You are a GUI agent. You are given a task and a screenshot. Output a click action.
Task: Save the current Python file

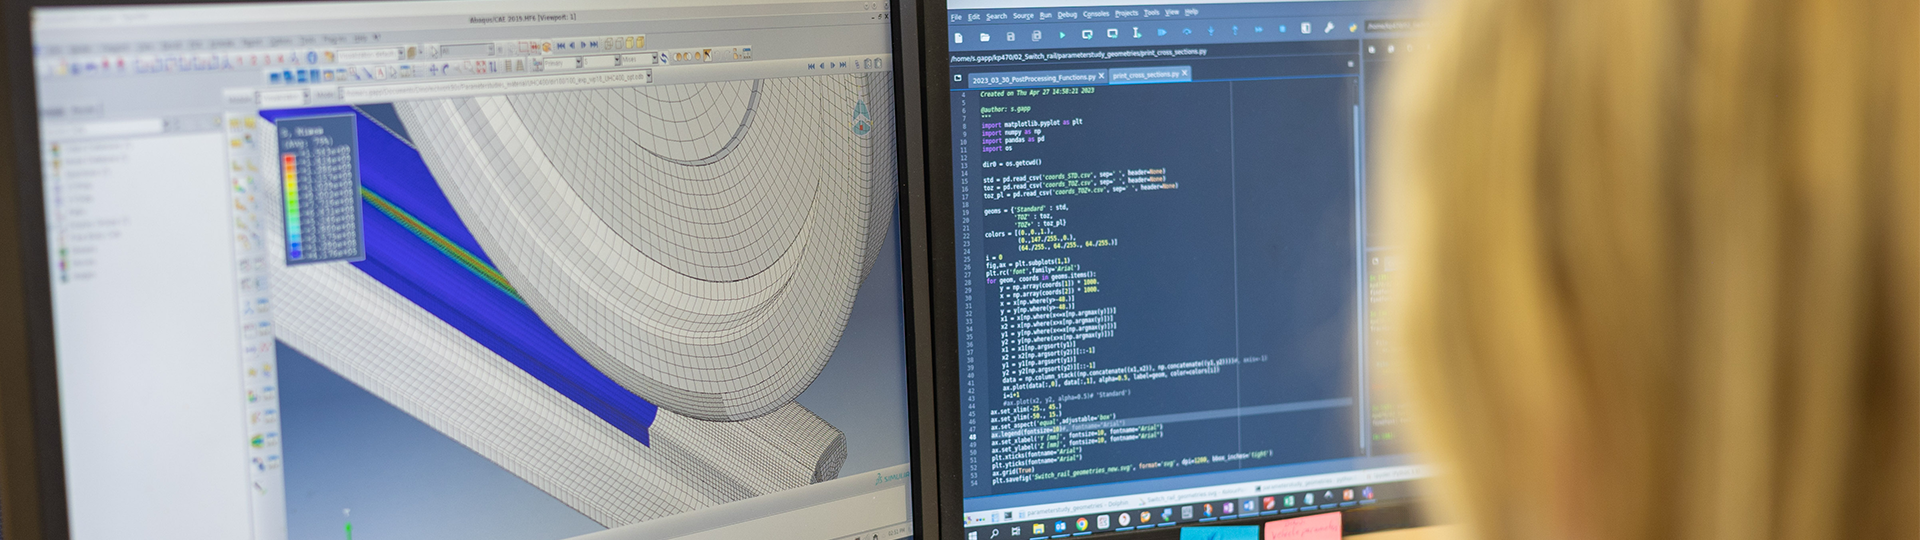pos(1010,37)
